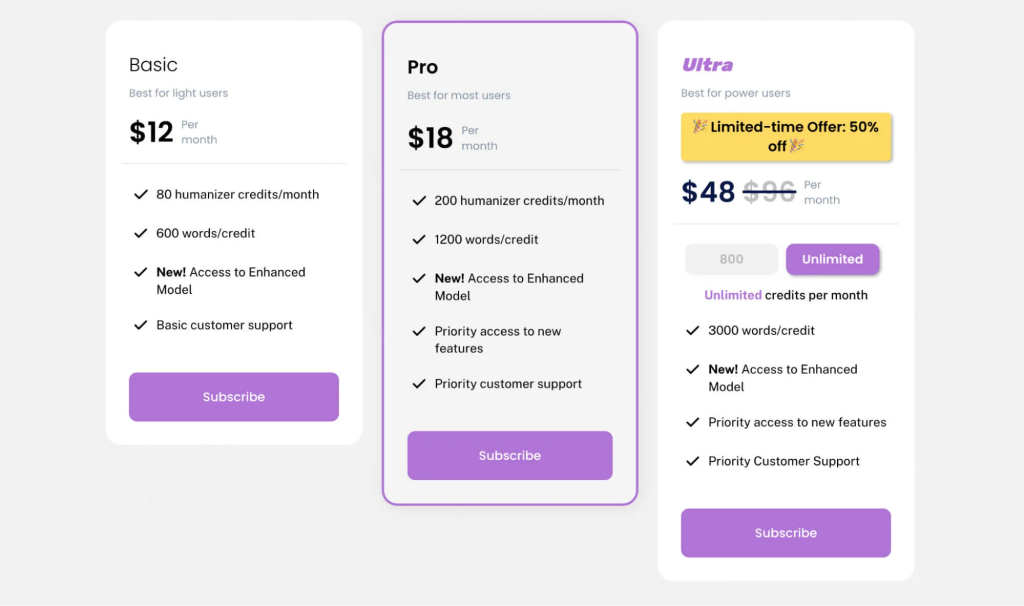Click checkmark next to Priority customer support in Pro
The height and width of the screenshot is (606, 1024).
point(419,384)
